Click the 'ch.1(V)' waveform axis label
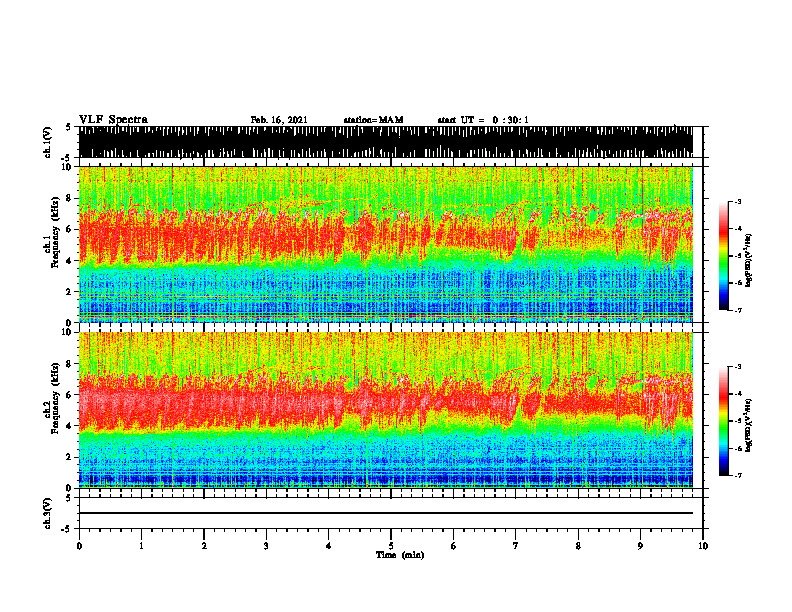The height and width of the screenshot is (612, 792). coord(48,142)
